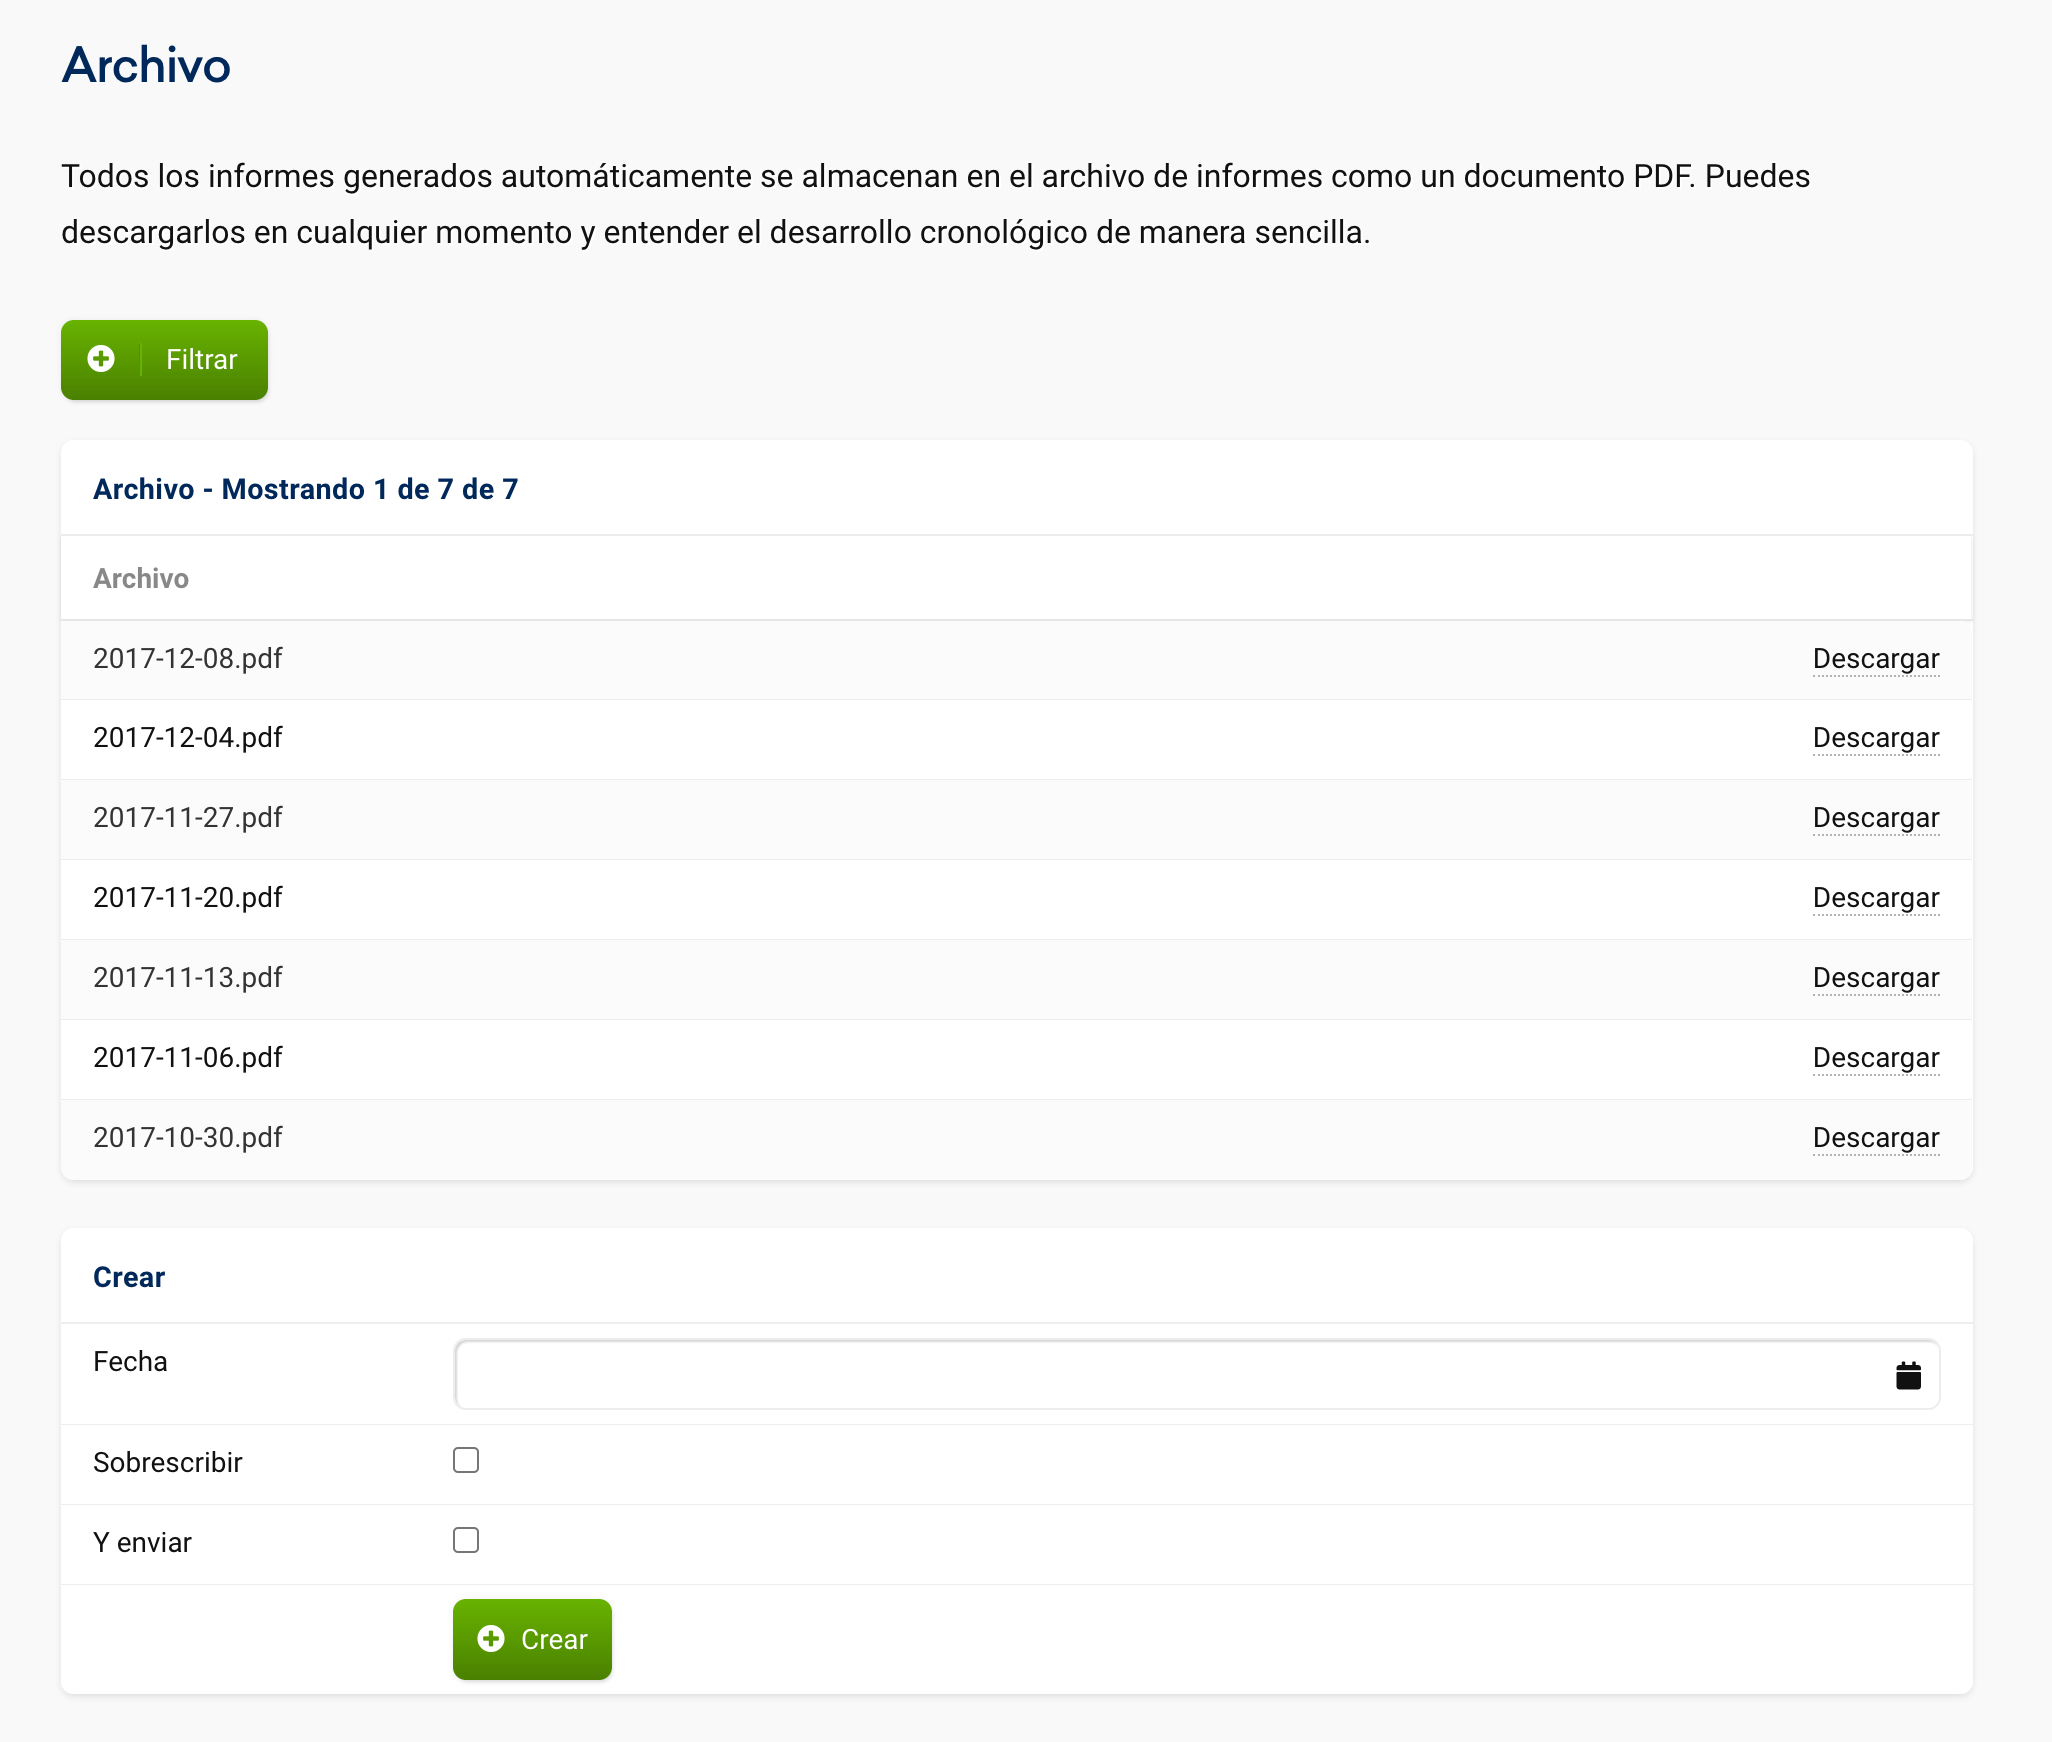Click Descargar for 2017-11-27.pdf
2052x1742 pixels.
coord(1875,818)
